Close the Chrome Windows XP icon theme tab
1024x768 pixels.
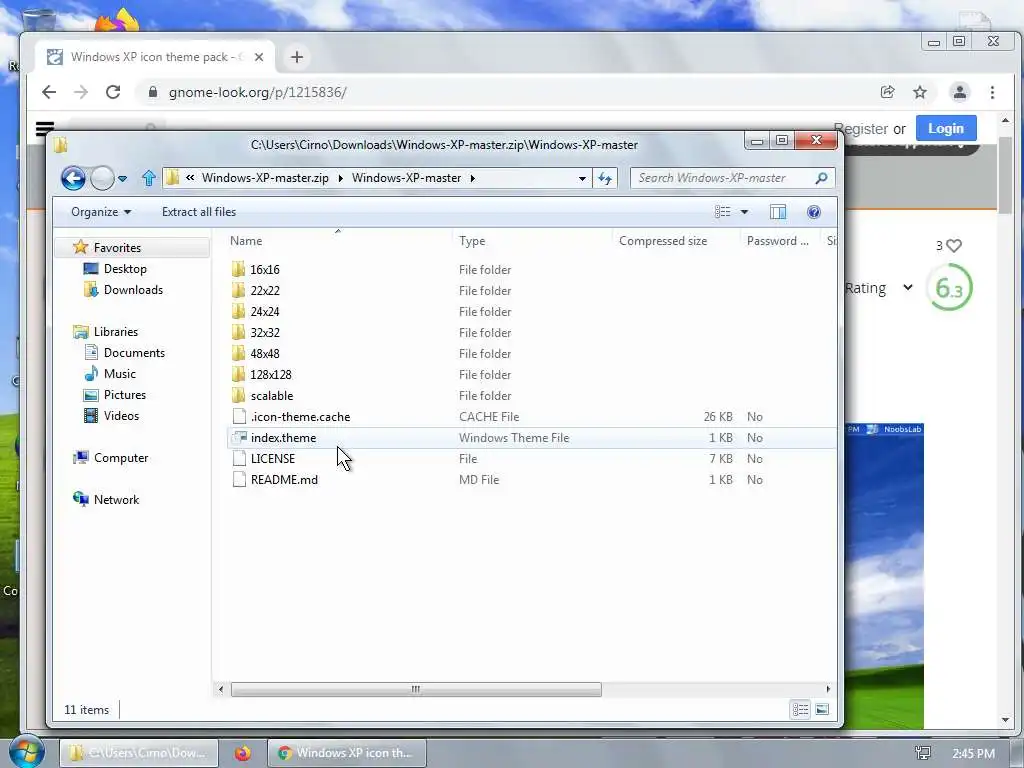(x=259, y=57)
